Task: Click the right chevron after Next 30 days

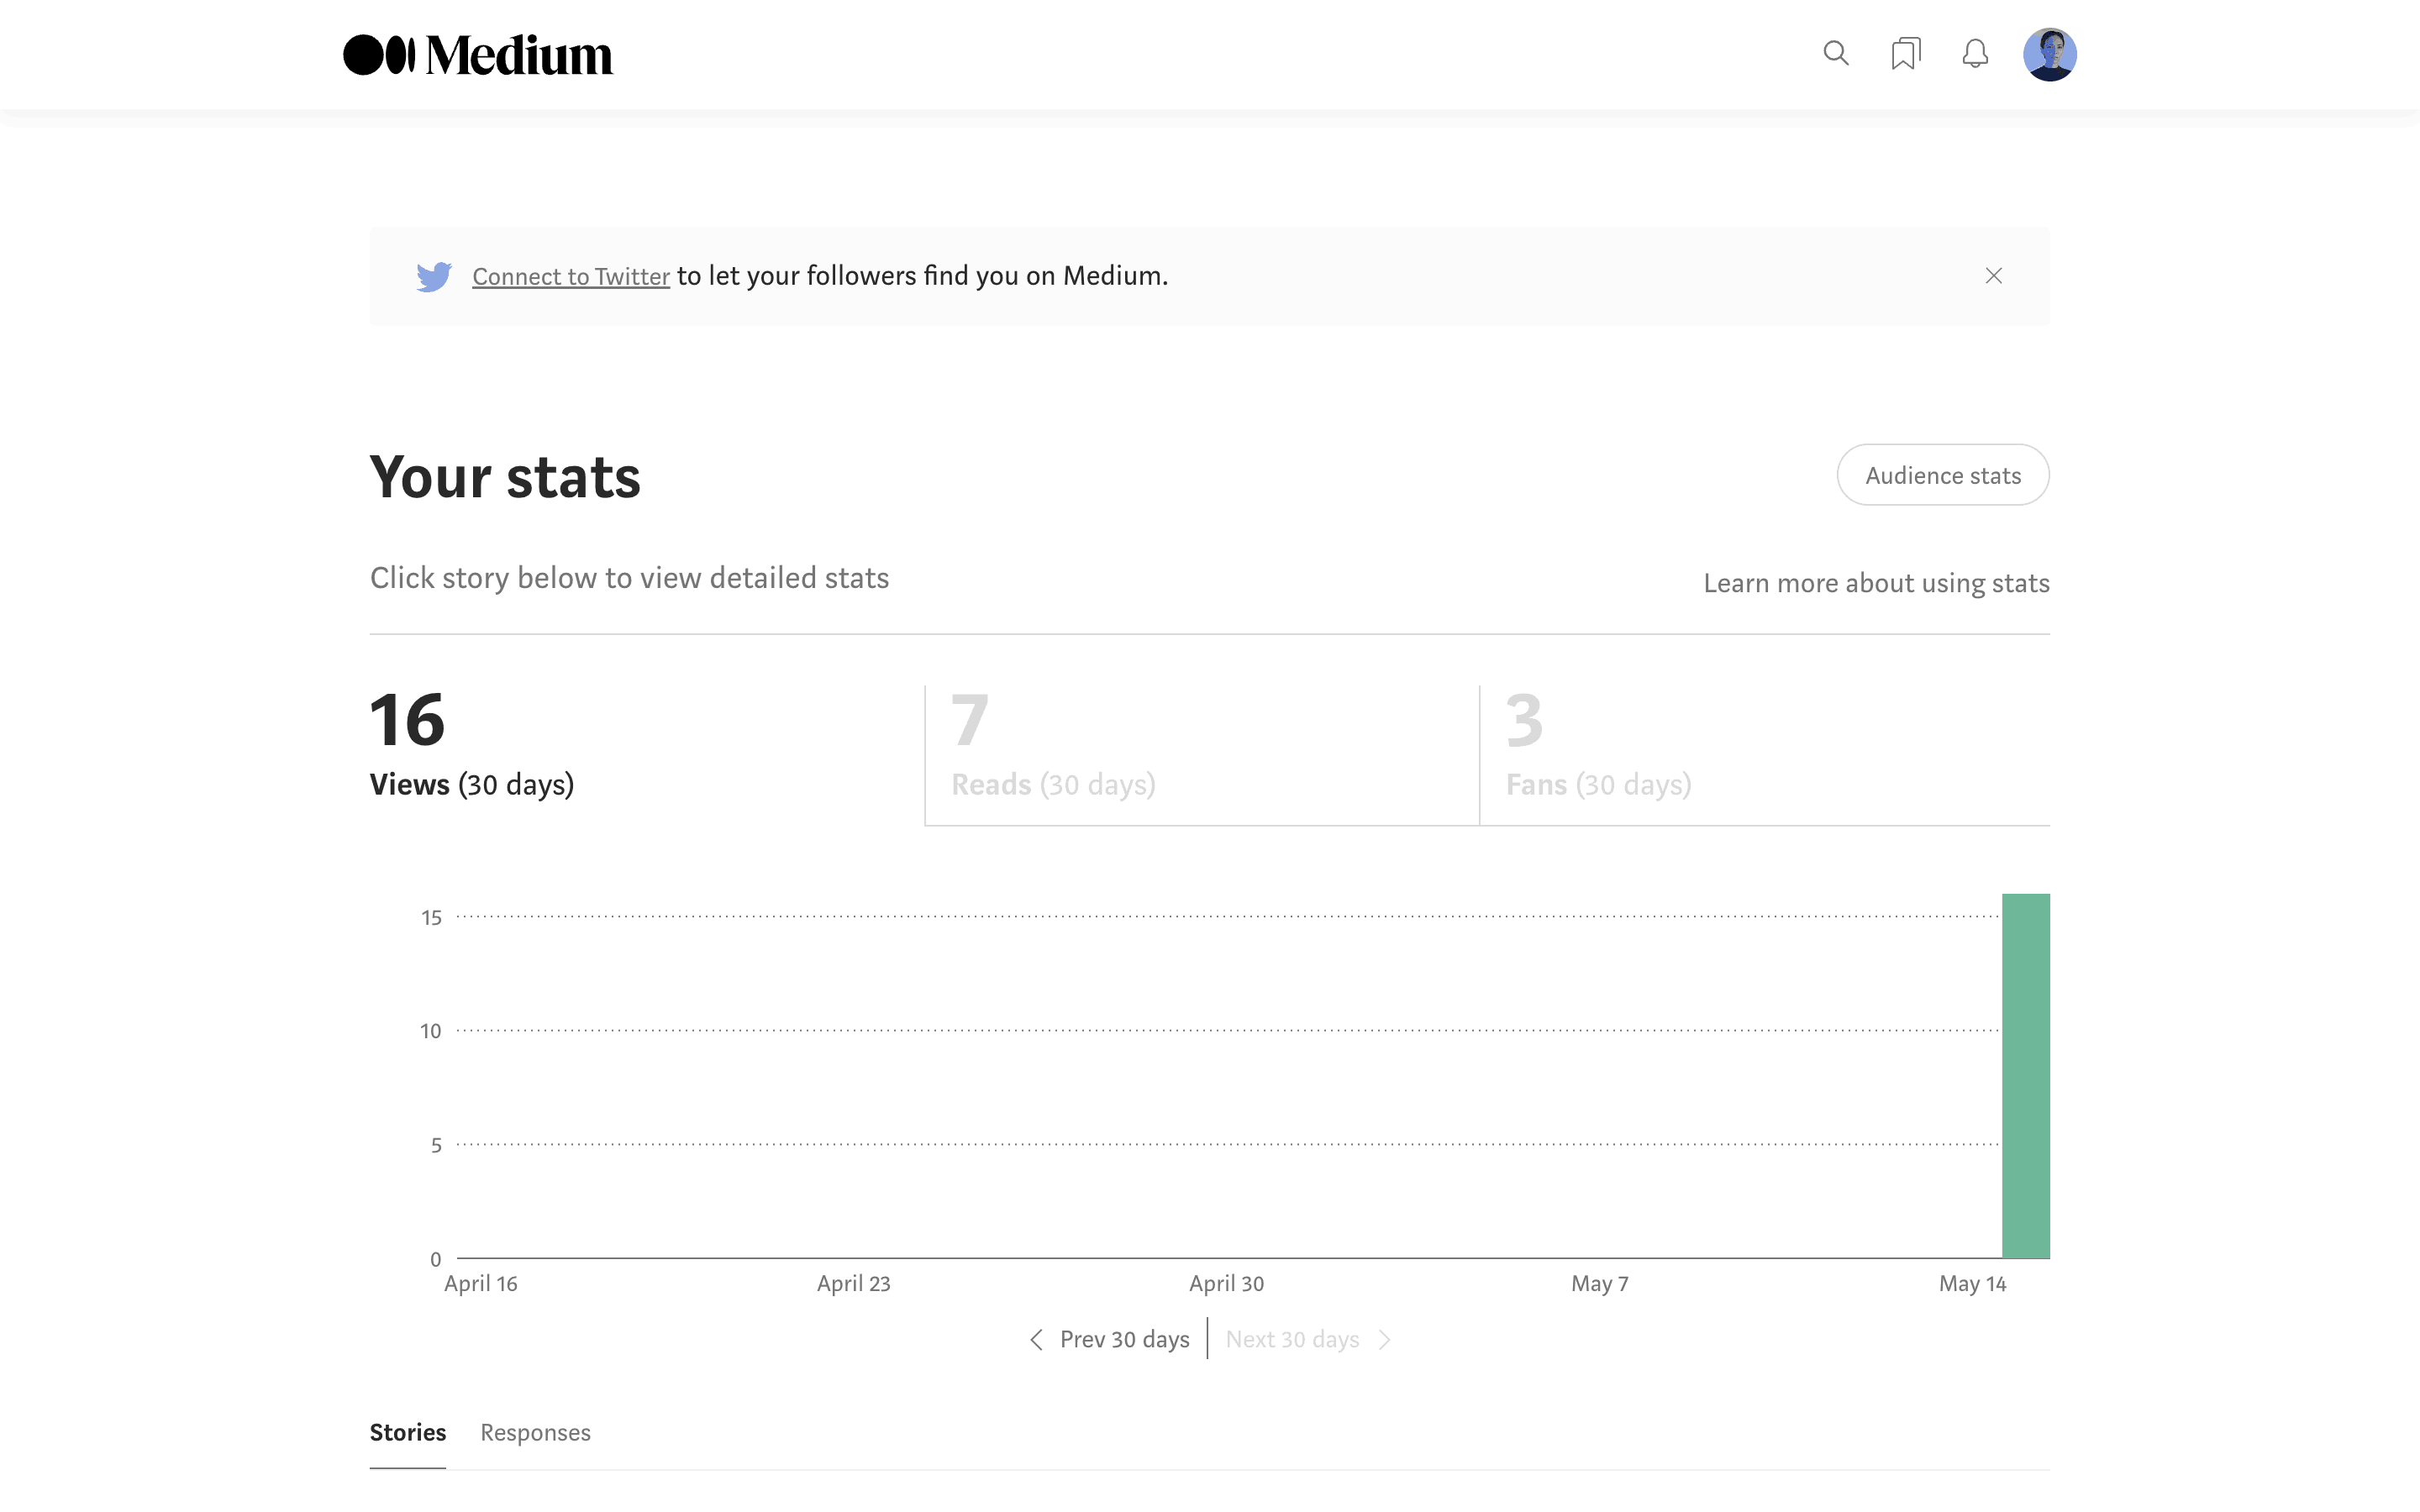Action: (1385, 1340)
